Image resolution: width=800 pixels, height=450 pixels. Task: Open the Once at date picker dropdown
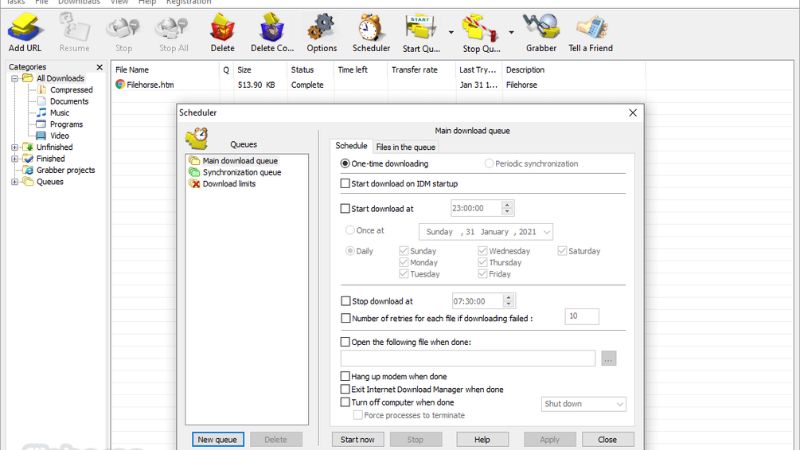tap(546, 232)
